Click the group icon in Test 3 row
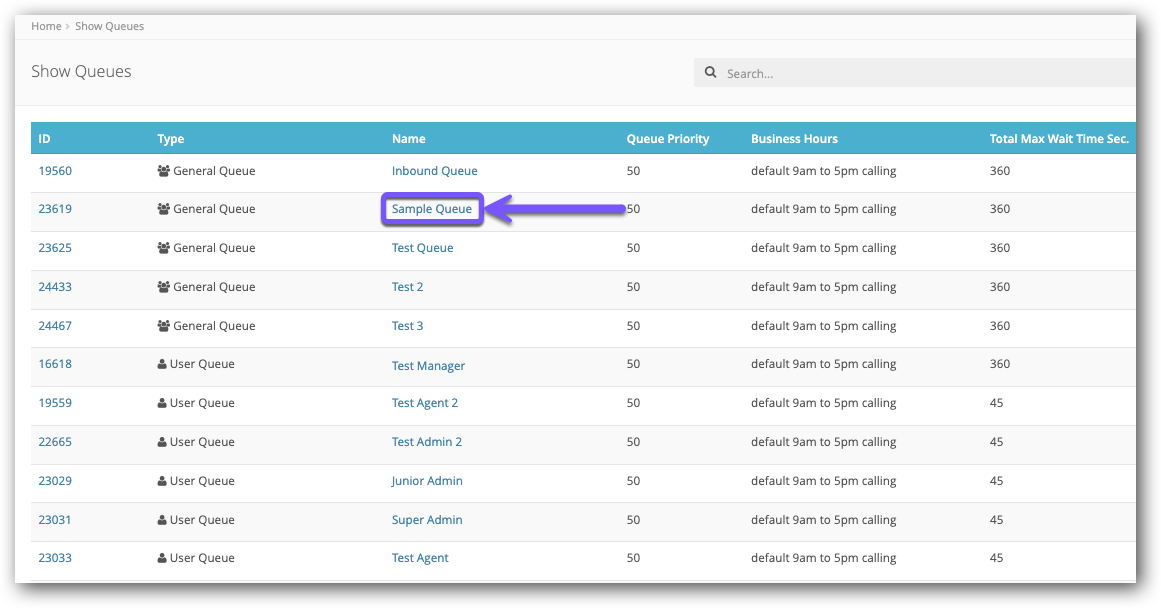This screenshot has height=608, width=1161. pos(164,326)
